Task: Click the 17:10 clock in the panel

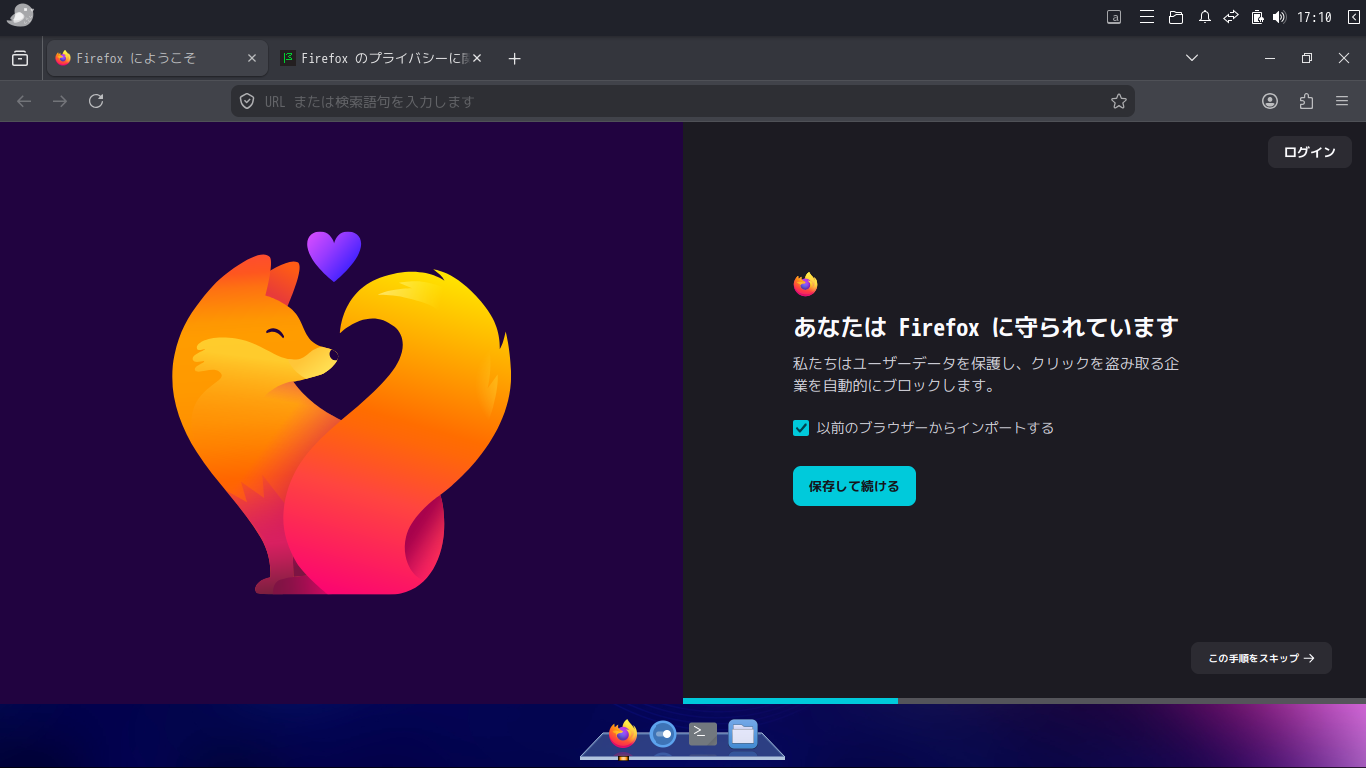Action: (1314, 17)
